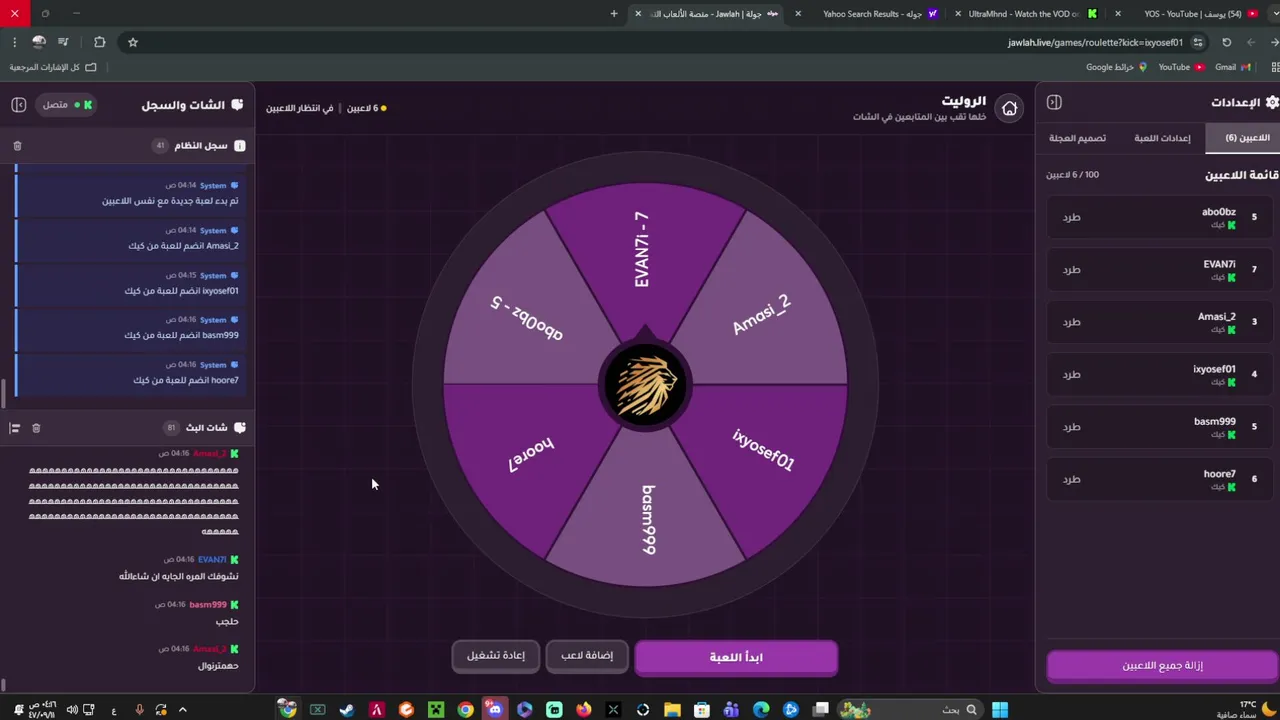
Task: Open the browser extensions puzzle icon
Action: [99, 42]
